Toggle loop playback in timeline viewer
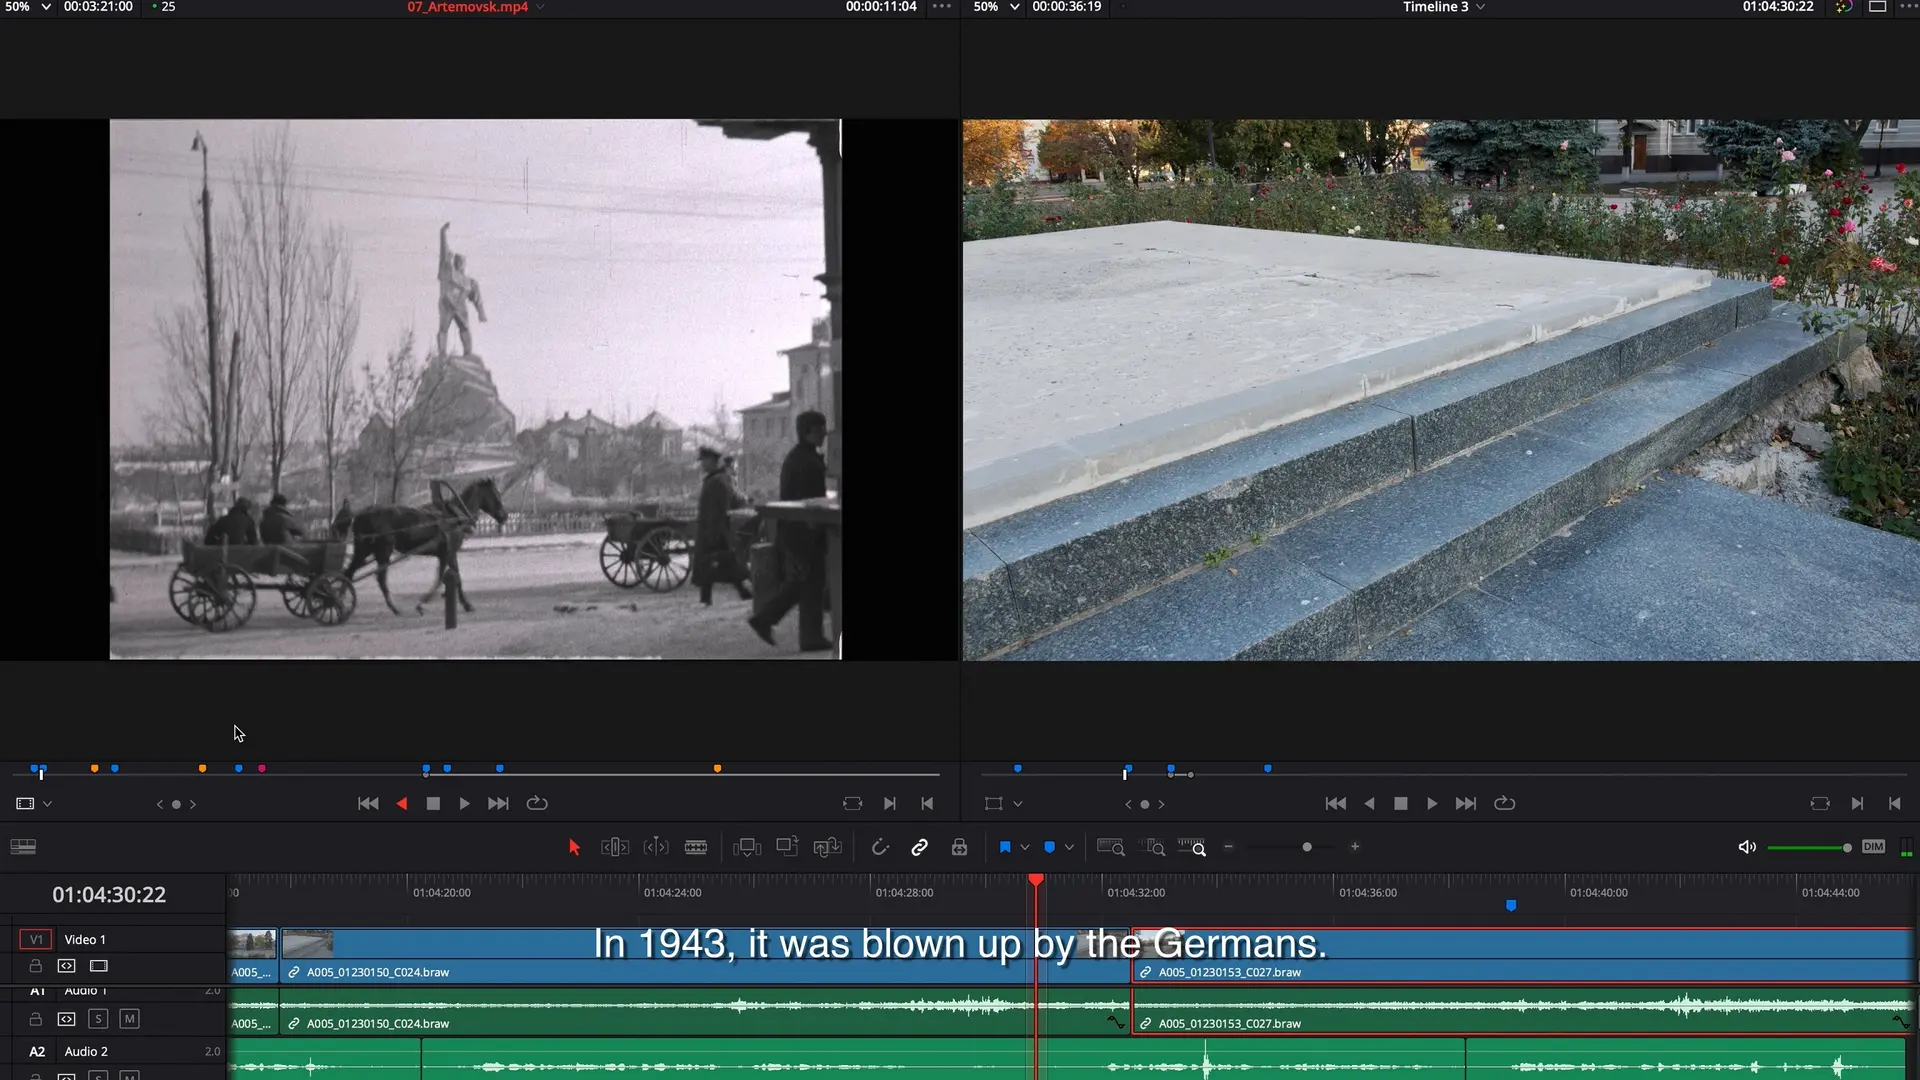 (x=1504, y=804)
